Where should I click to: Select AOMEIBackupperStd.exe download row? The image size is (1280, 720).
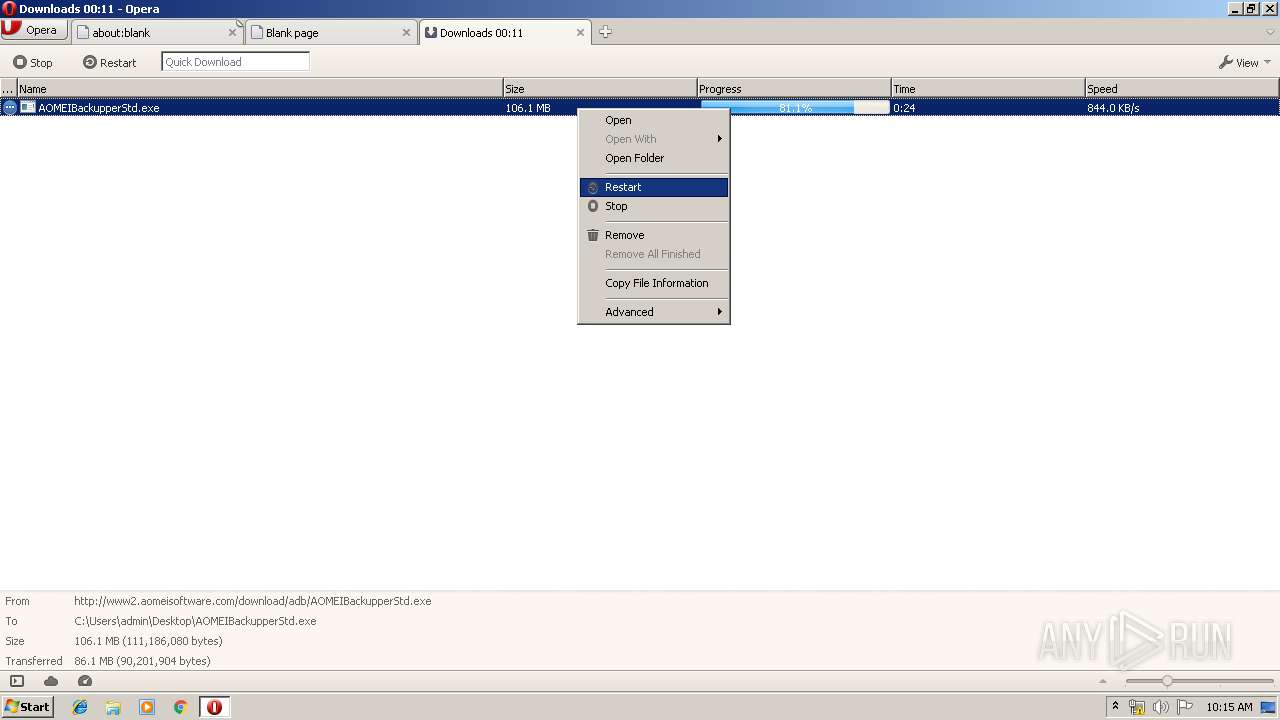640,107
